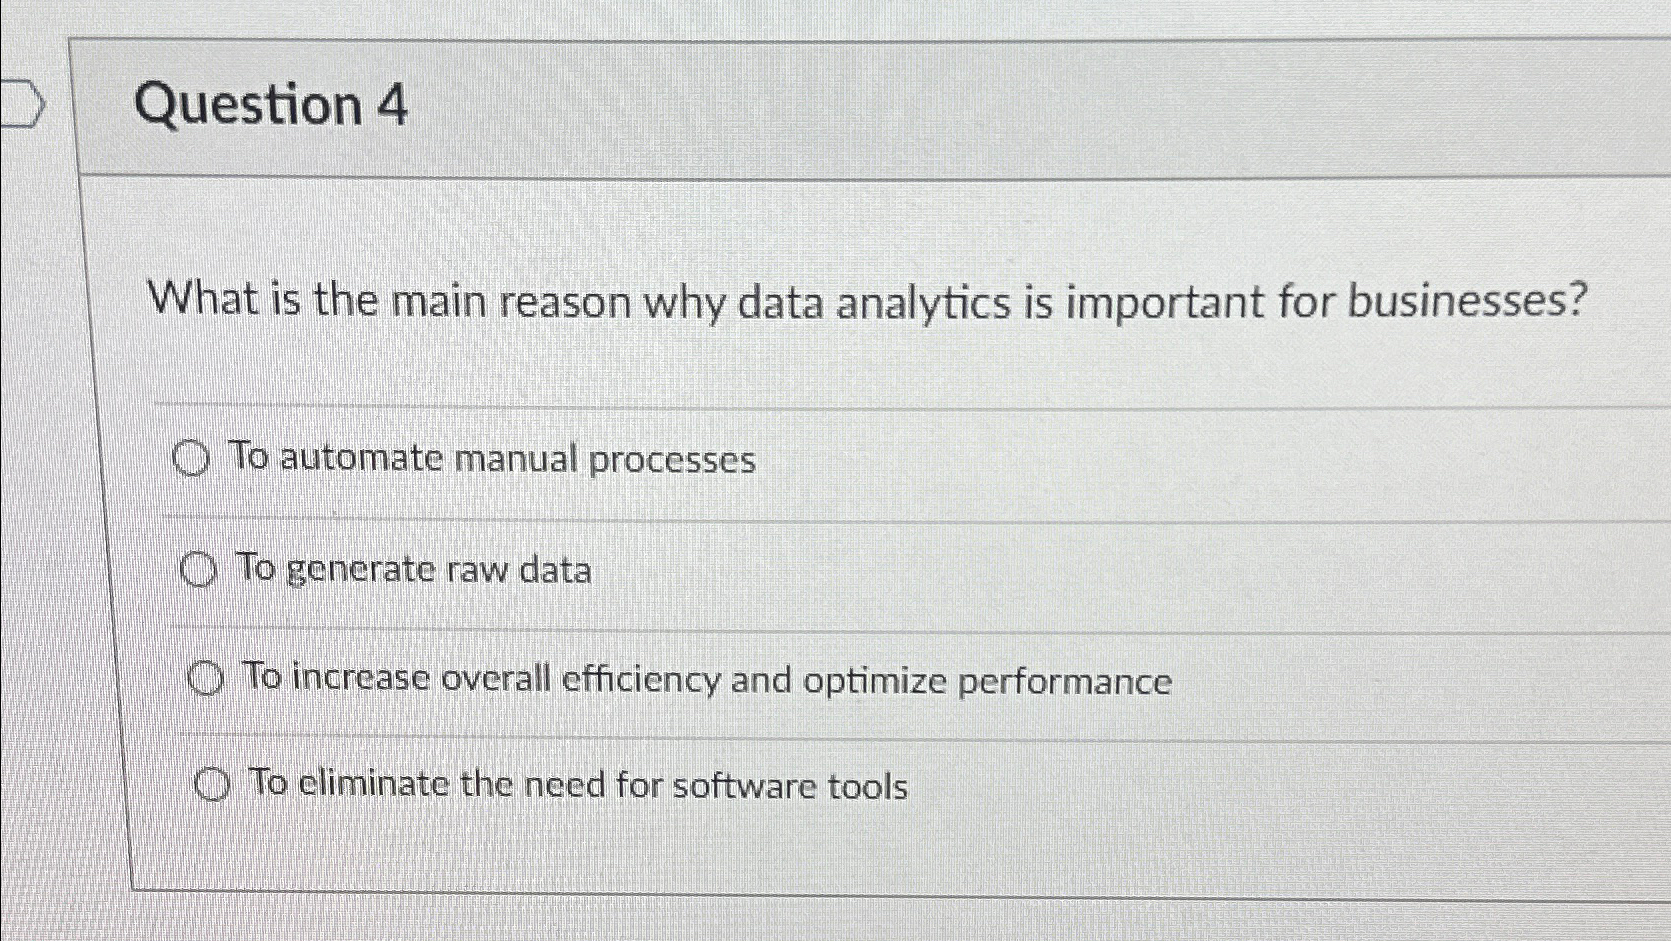The image size is (1671, 941).
Task: Pick 'To increase overall efficiency and optimize performance'
Action: [207, 679]
